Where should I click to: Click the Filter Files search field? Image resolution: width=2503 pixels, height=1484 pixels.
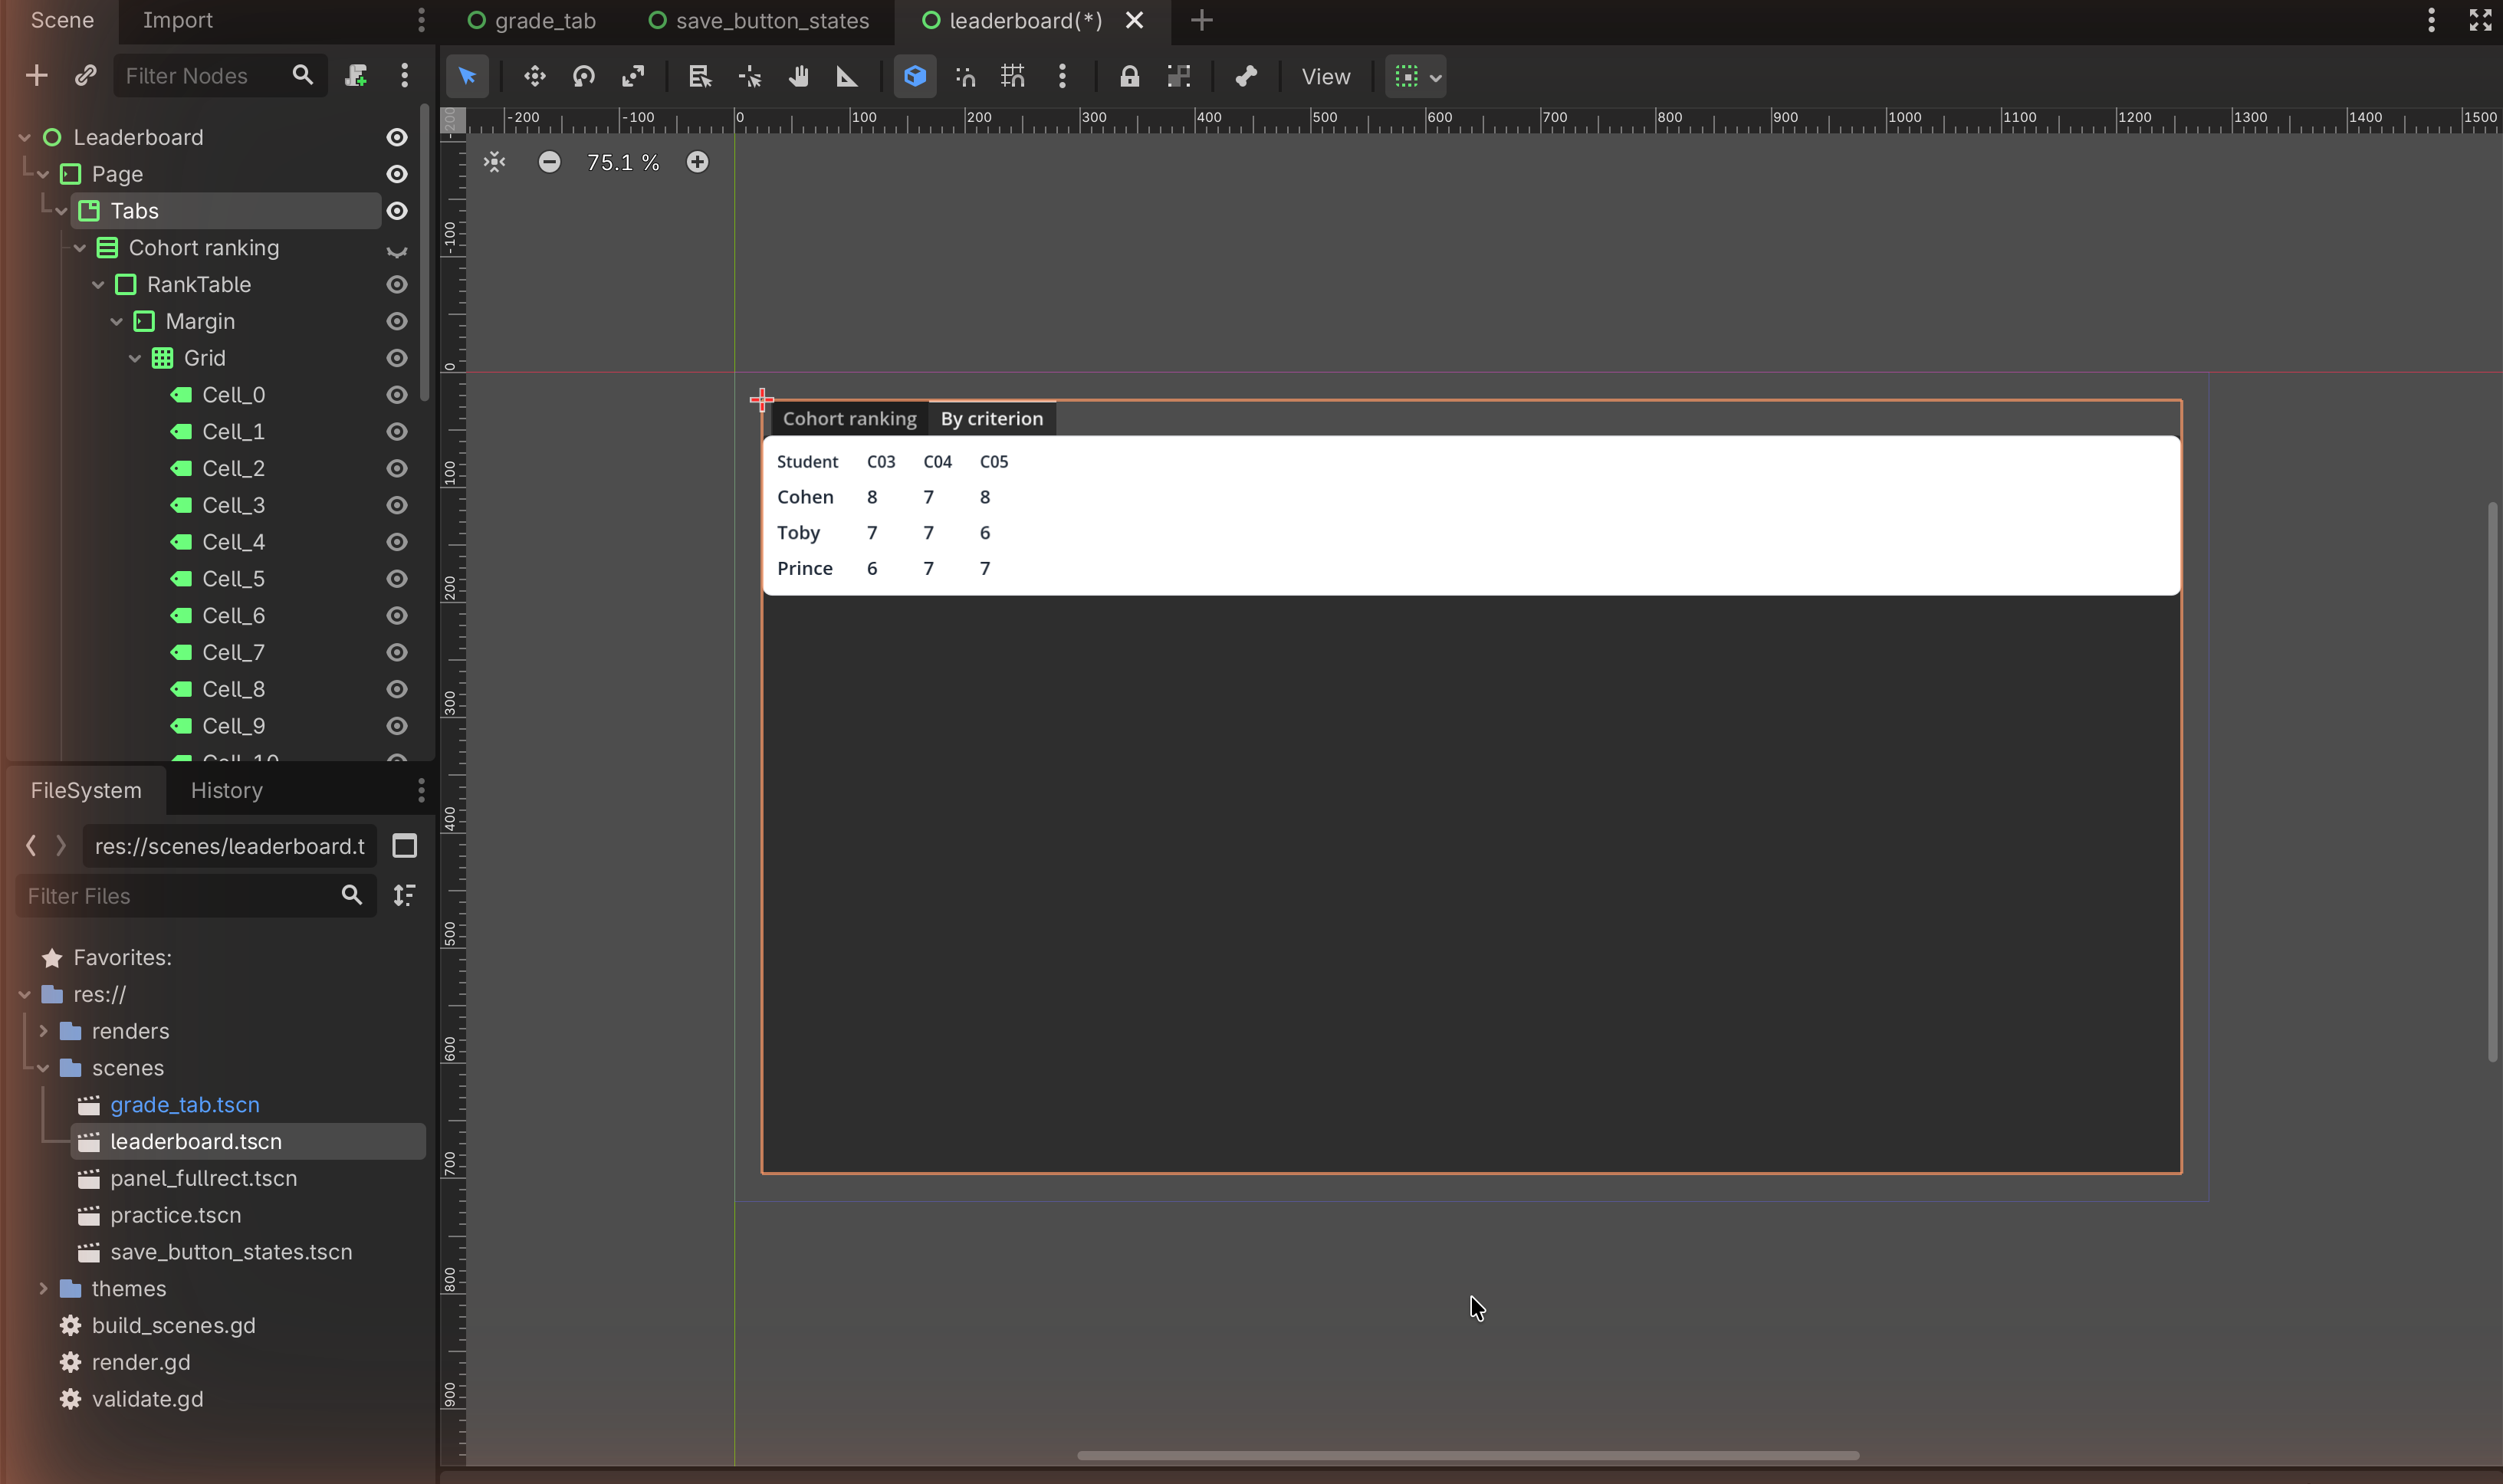point(196,895)
